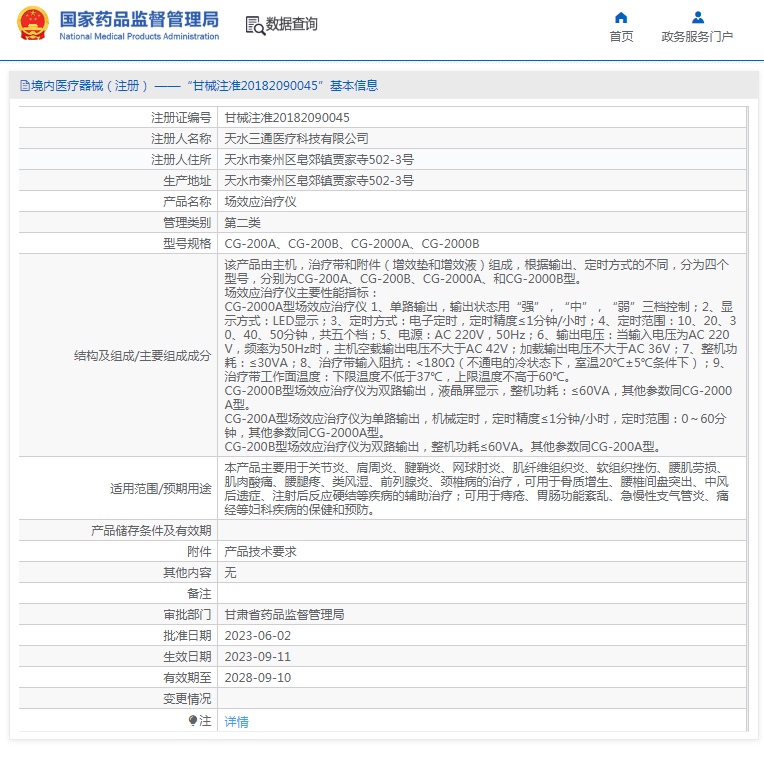Screen dimensions: 764x757
Task: Select approval department 甘肃省药品监督管理局
Action: 284,614
